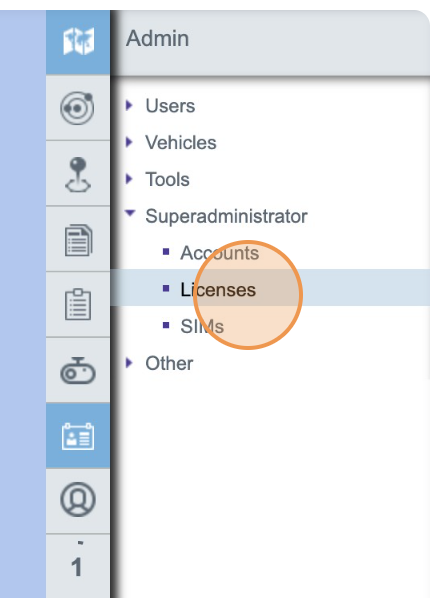Open the stacked documents reports icon

tap(78, 240)
